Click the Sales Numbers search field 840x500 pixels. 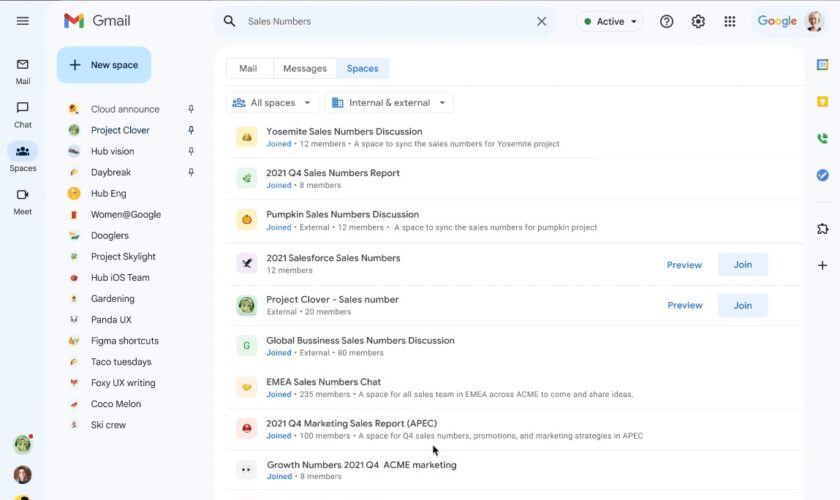tap(385, 21)
